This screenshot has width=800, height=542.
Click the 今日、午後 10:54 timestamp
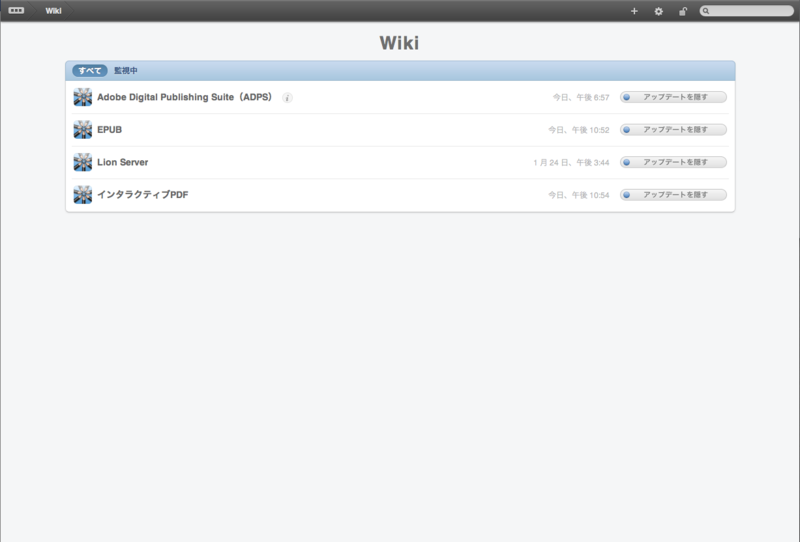(579, 195)
